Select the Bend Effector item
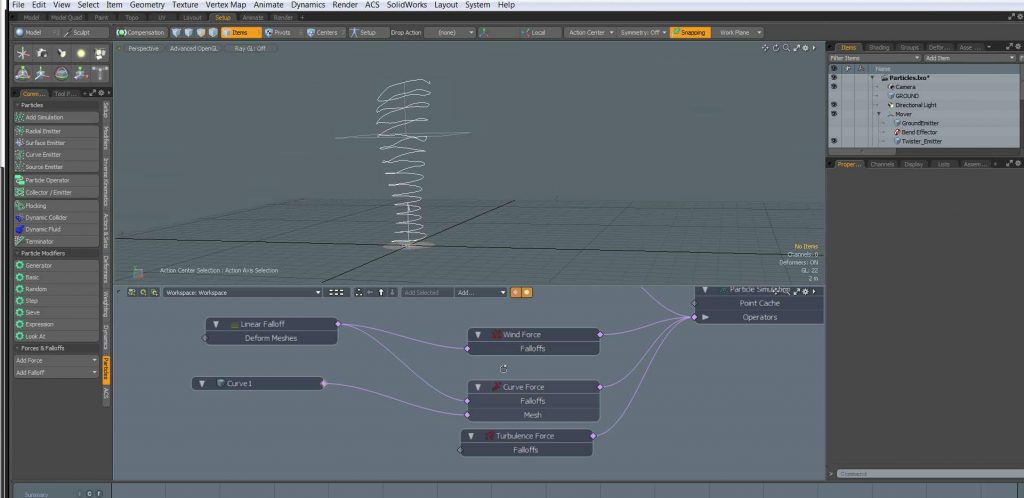Image resolution: width=1024 pixels, height=498 pixels. pyautogui.click(x=919, y=132)
